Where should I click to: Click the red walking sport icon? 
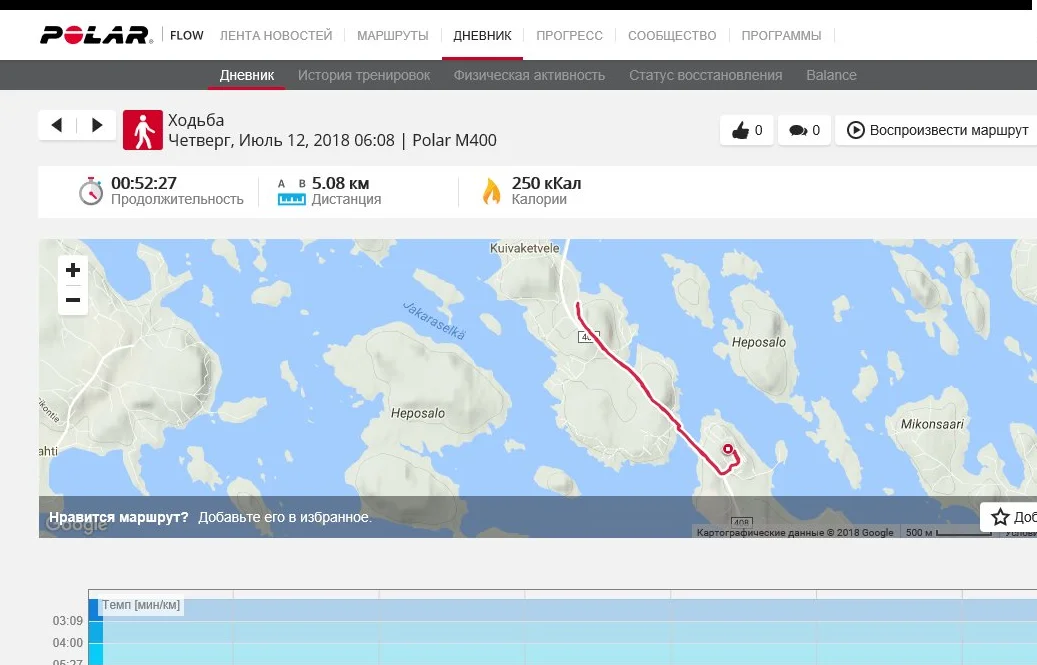coord(143,130)
